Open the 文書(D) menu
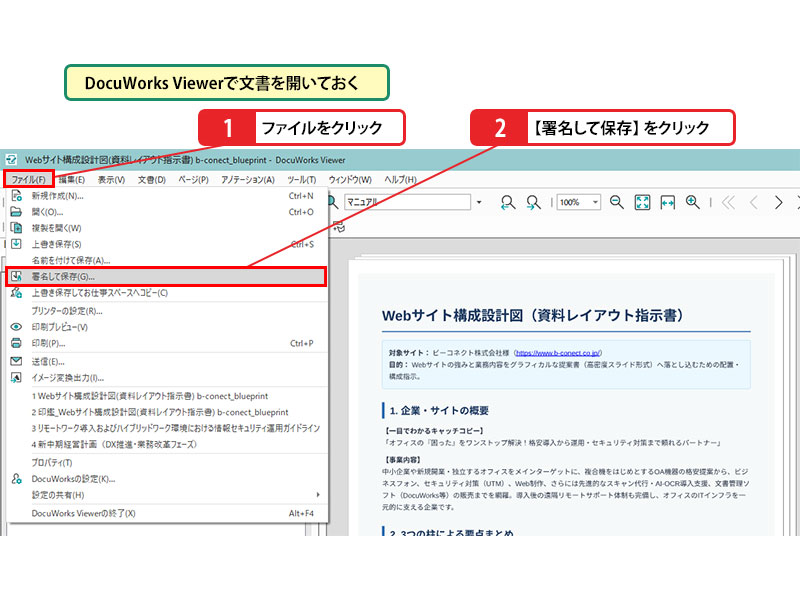 coord(152,180)
